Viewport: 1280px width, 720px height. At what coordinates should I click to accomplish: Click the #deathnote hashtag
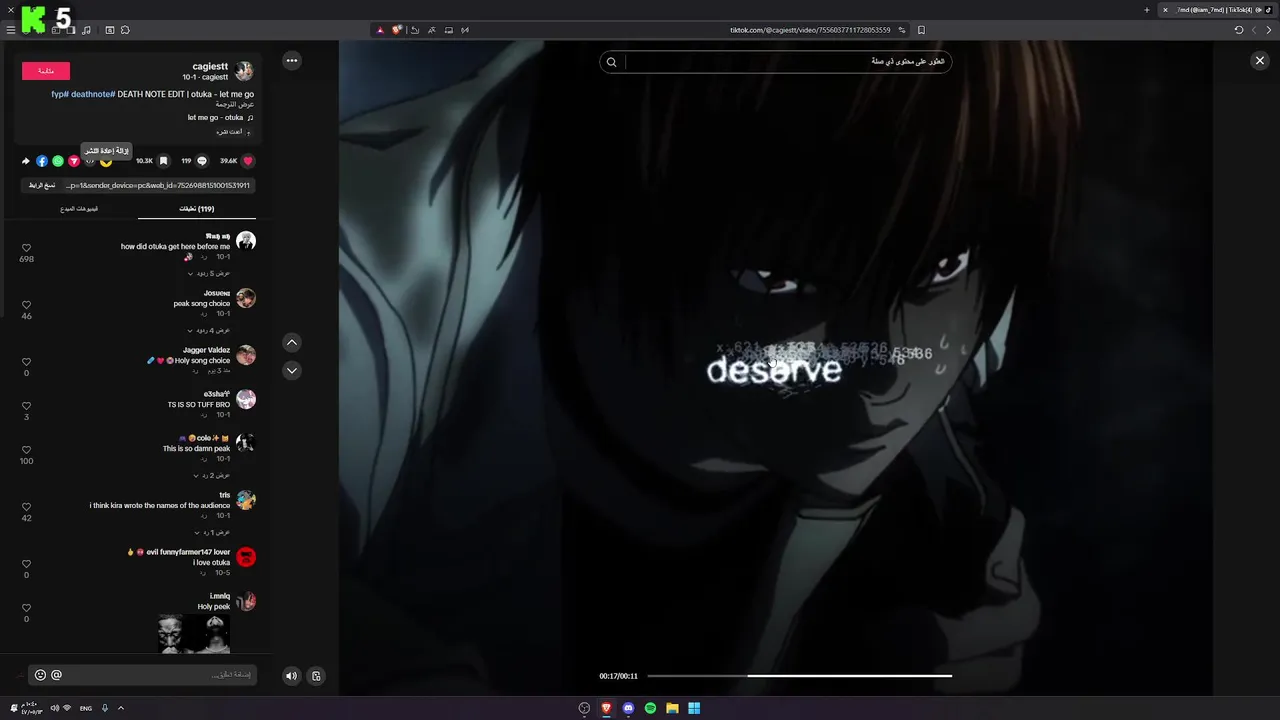[x=93, y=94]
